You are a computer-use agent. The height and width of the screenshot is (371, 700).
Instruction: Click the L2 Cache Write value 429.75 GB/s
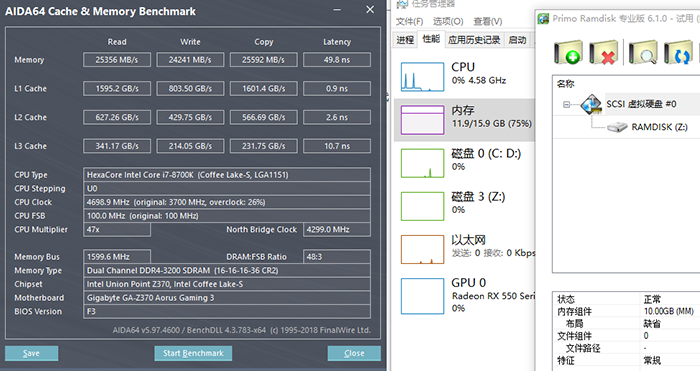(190, 117)
